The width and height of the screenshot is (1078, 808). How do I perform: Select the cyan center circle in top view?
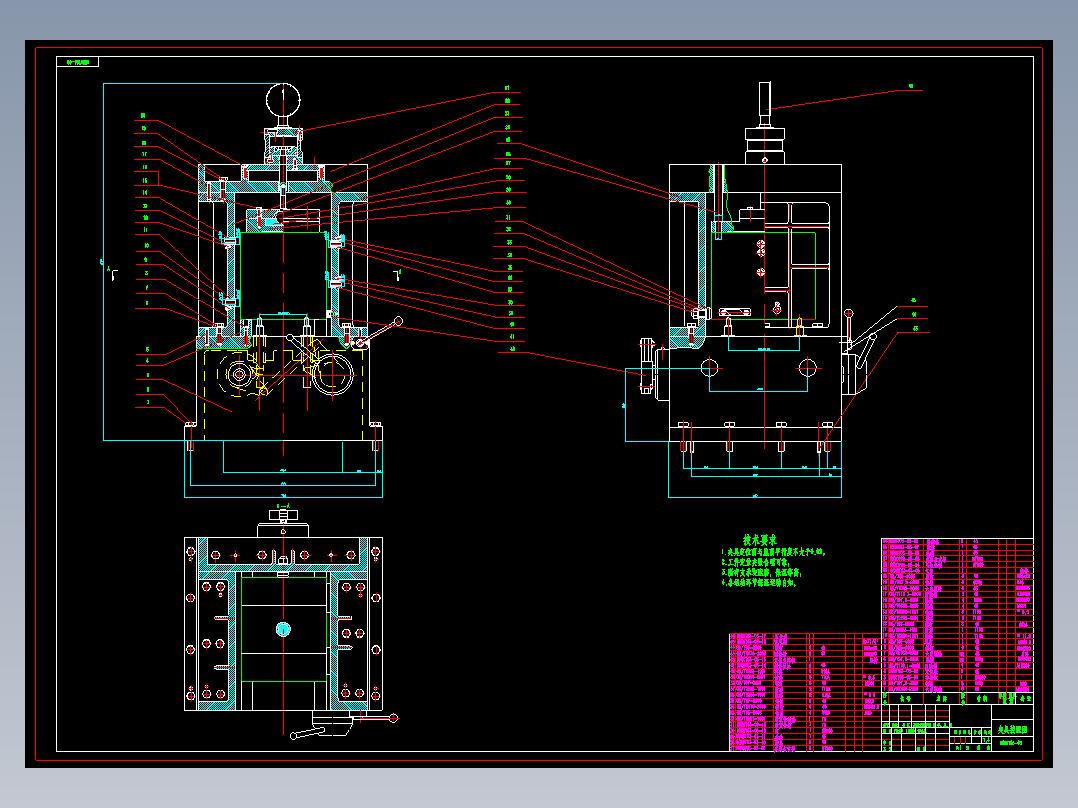[x=283, y=629]
